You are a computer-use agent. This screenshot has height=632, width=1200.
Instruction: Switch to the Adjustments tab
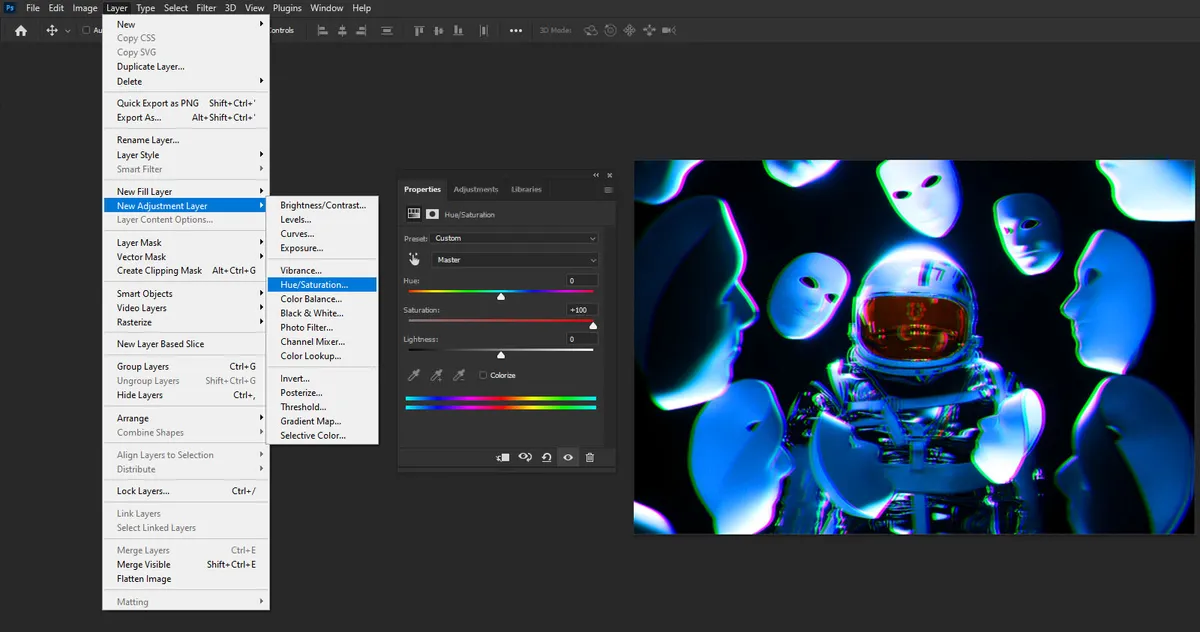coord(475,189)
